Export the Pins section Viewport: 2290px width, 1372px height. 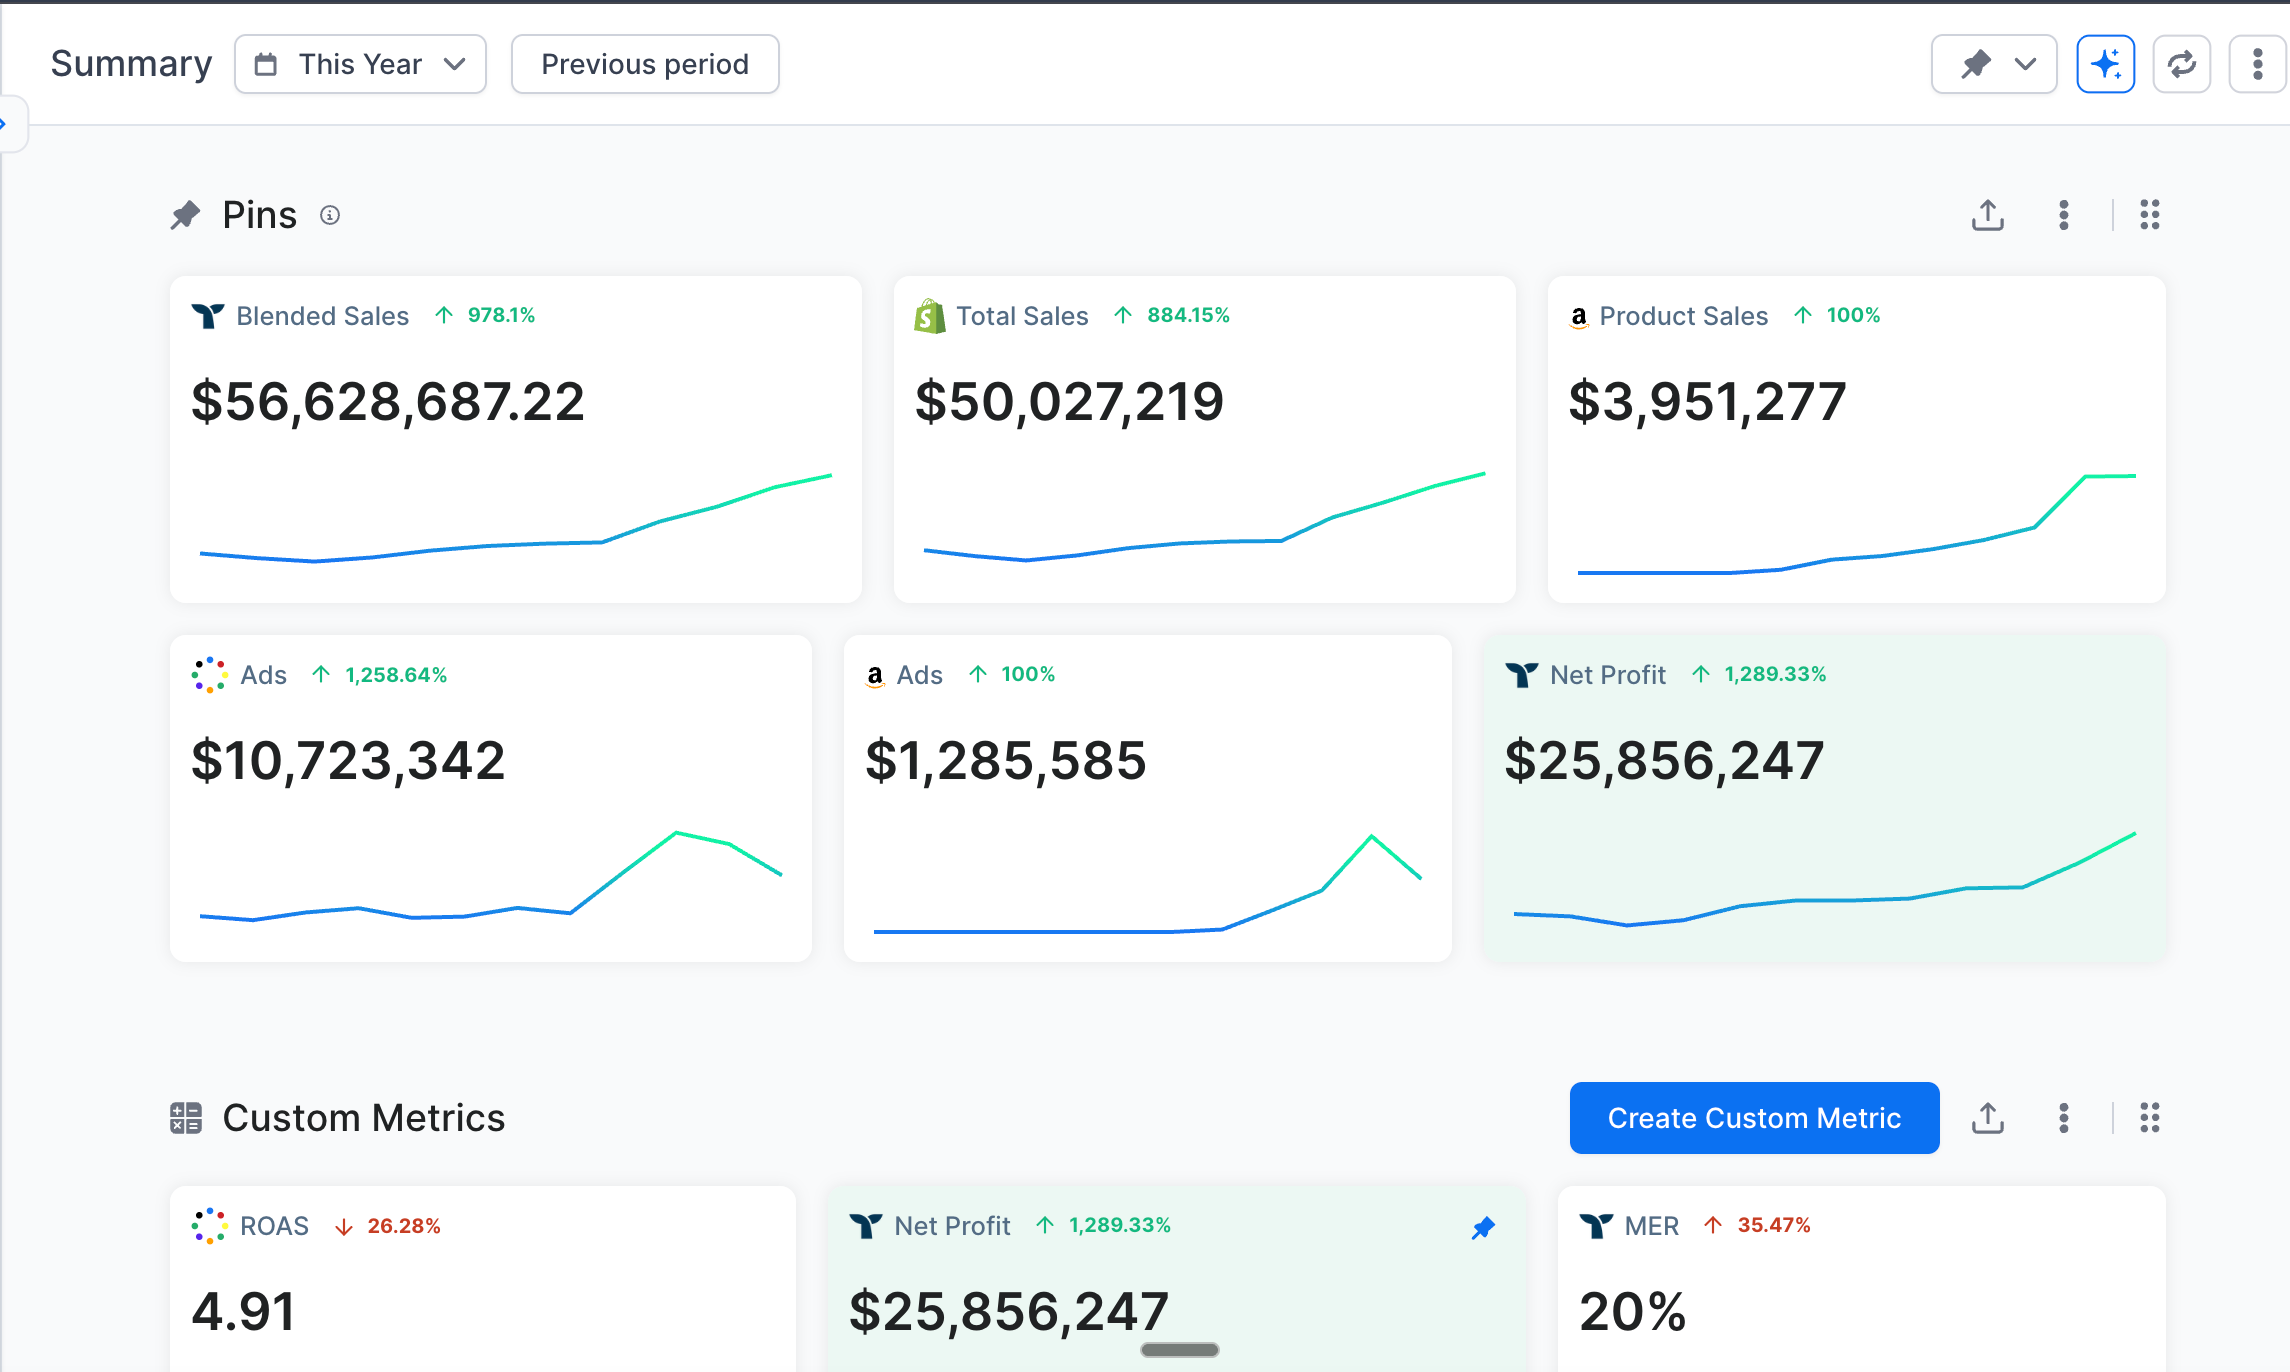pos(1988,214)
